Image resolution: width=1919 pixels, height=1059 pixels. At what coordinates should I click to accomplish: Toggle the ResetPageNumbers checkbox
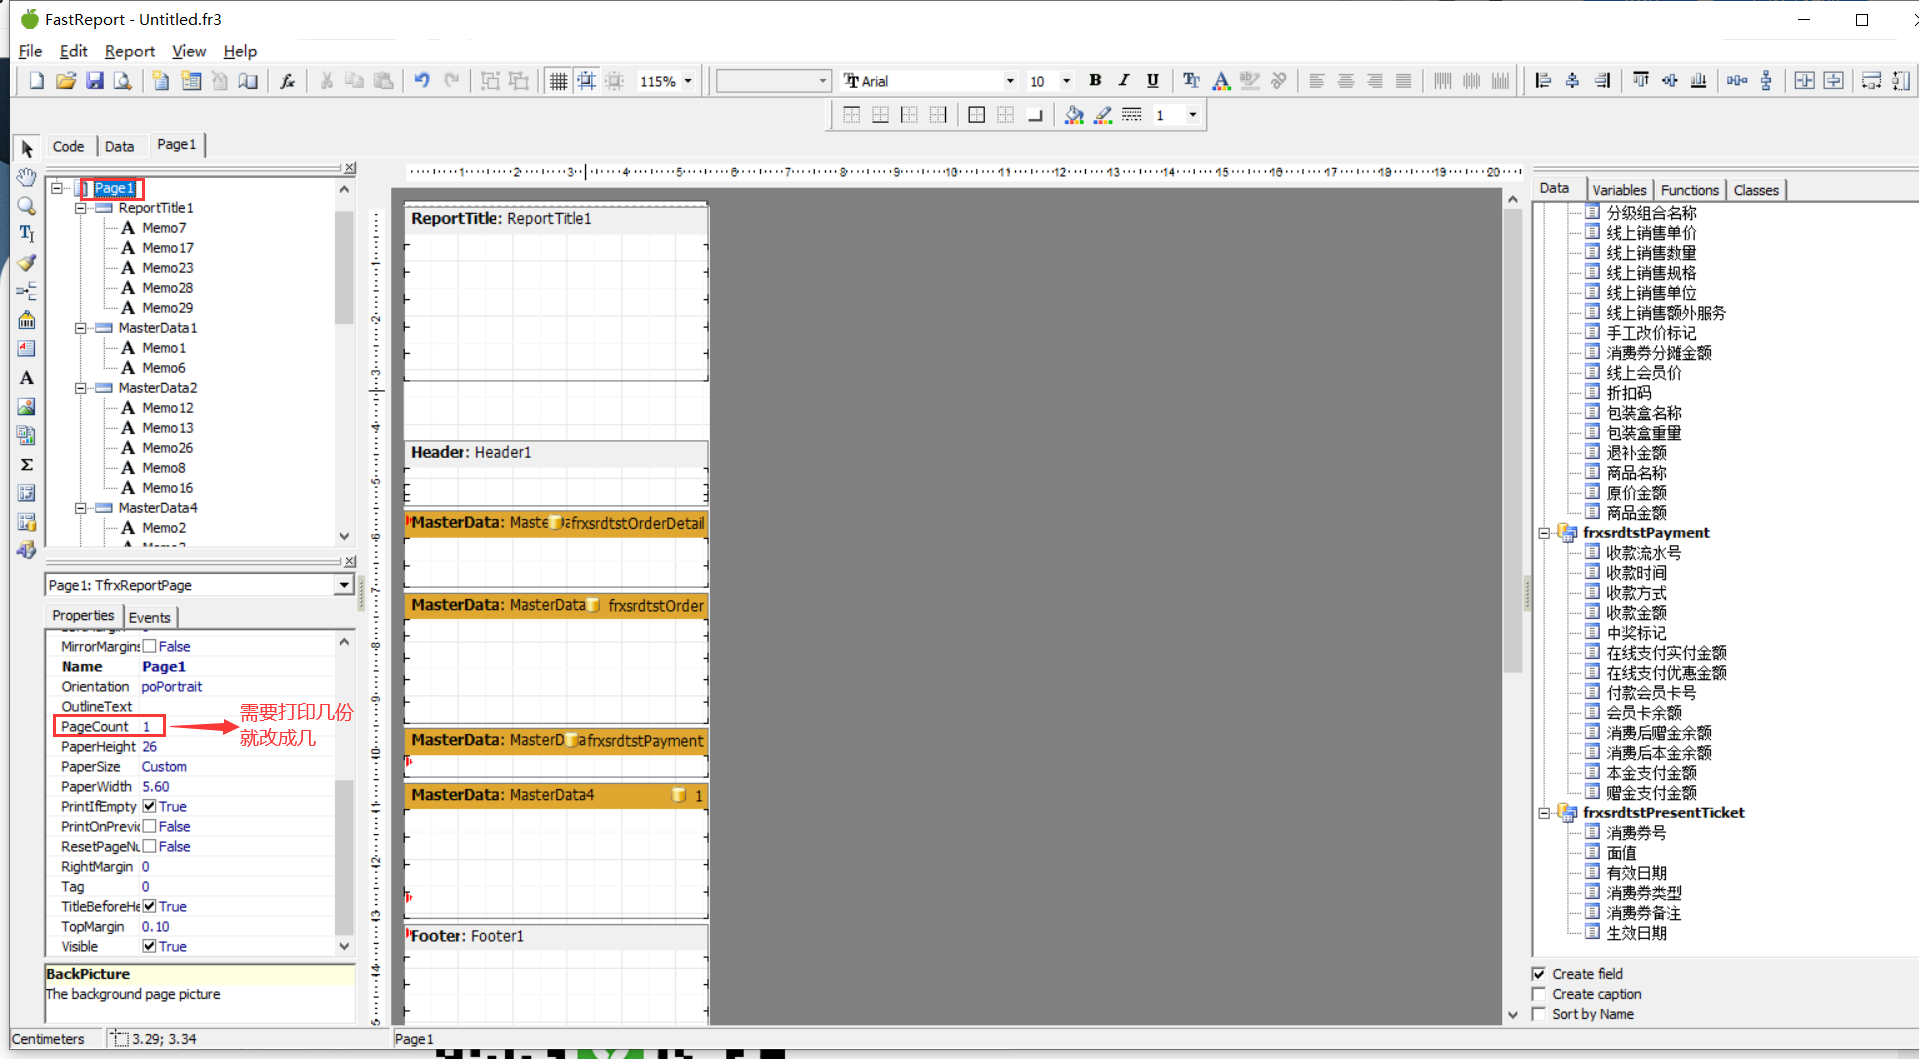[149, 846]
